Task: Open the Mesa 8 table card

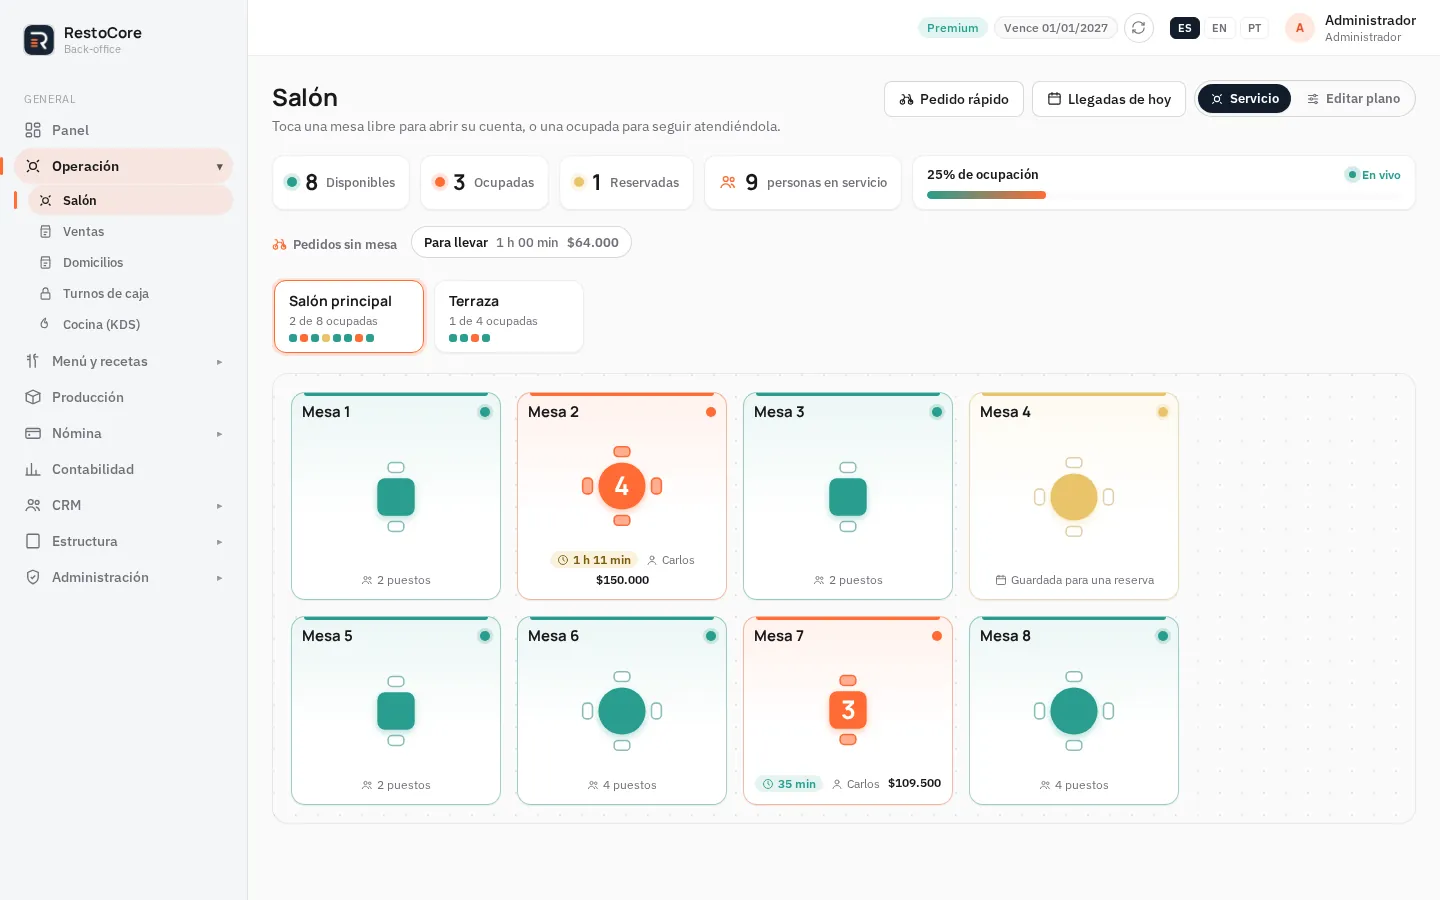Action: (x=1074, y=711)
